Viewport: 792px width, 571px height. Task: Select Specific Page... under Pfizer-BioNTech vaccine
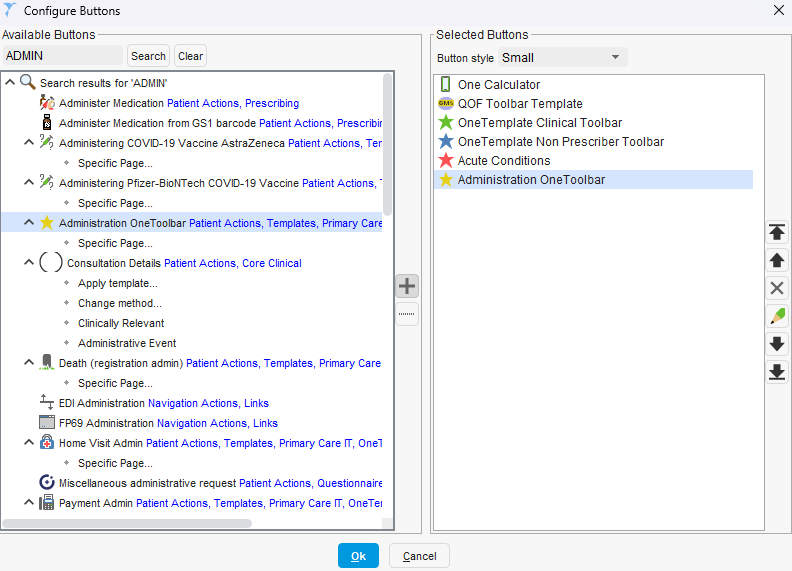pyautogui.click(x=115, y=203)
